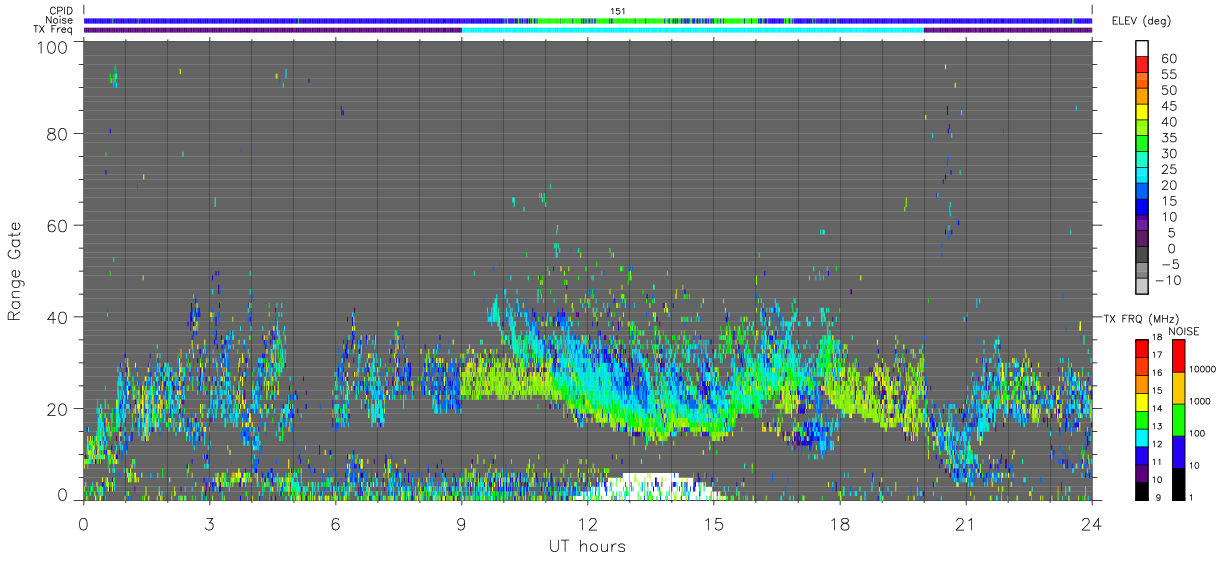Click elevation swatch between 30 and 35 degrees
1228x567 pixels.
[1142, 143]
